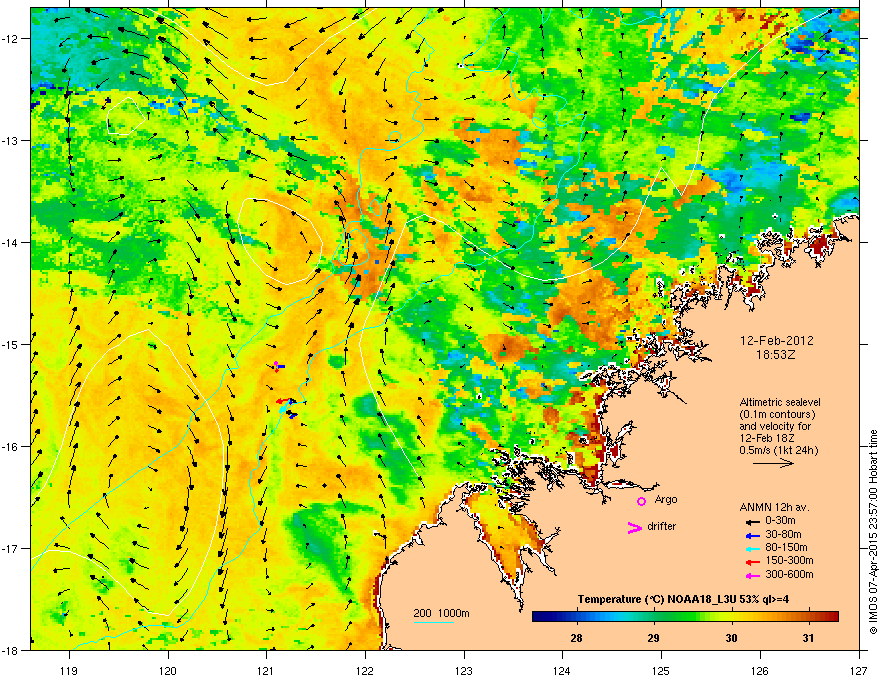
Task: Click the longitude axis label 123
Action: (x=464, y=670)
